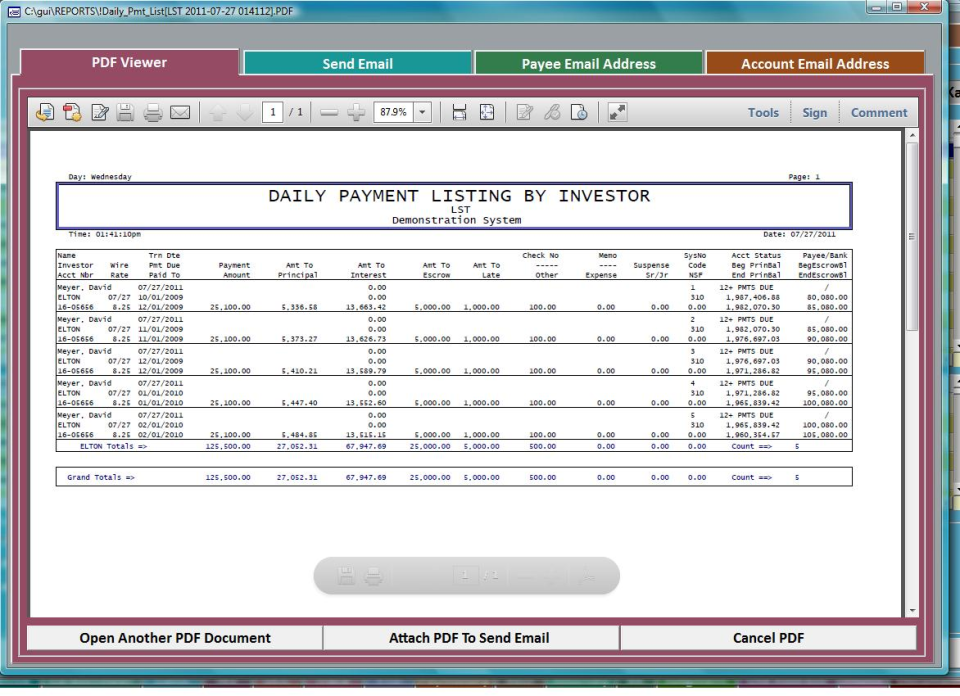Click the grayed link/attach toolbar icon
The height and width of the screenshot is (696, 960).
[x=552, y=113]
